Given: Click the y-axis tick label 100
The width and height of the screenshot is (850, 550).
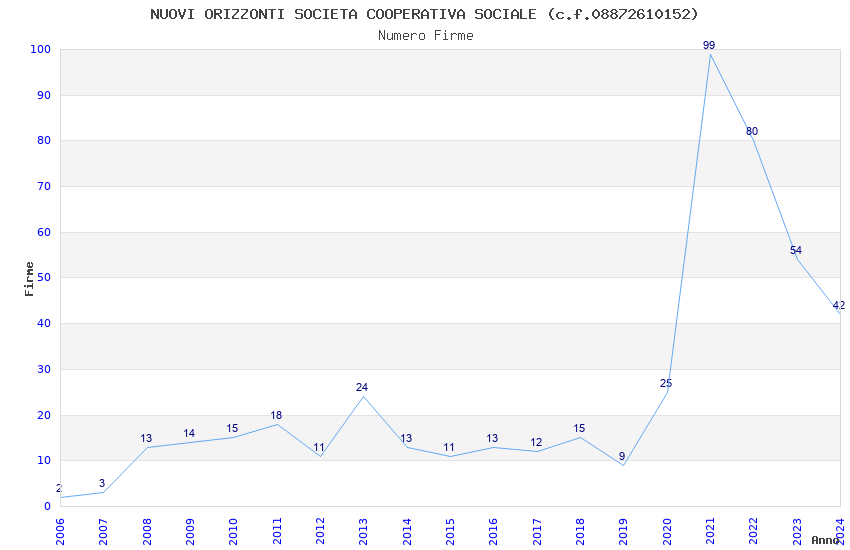Looking at the screenshot, I should pyautogui.click(x=41, y=49).
